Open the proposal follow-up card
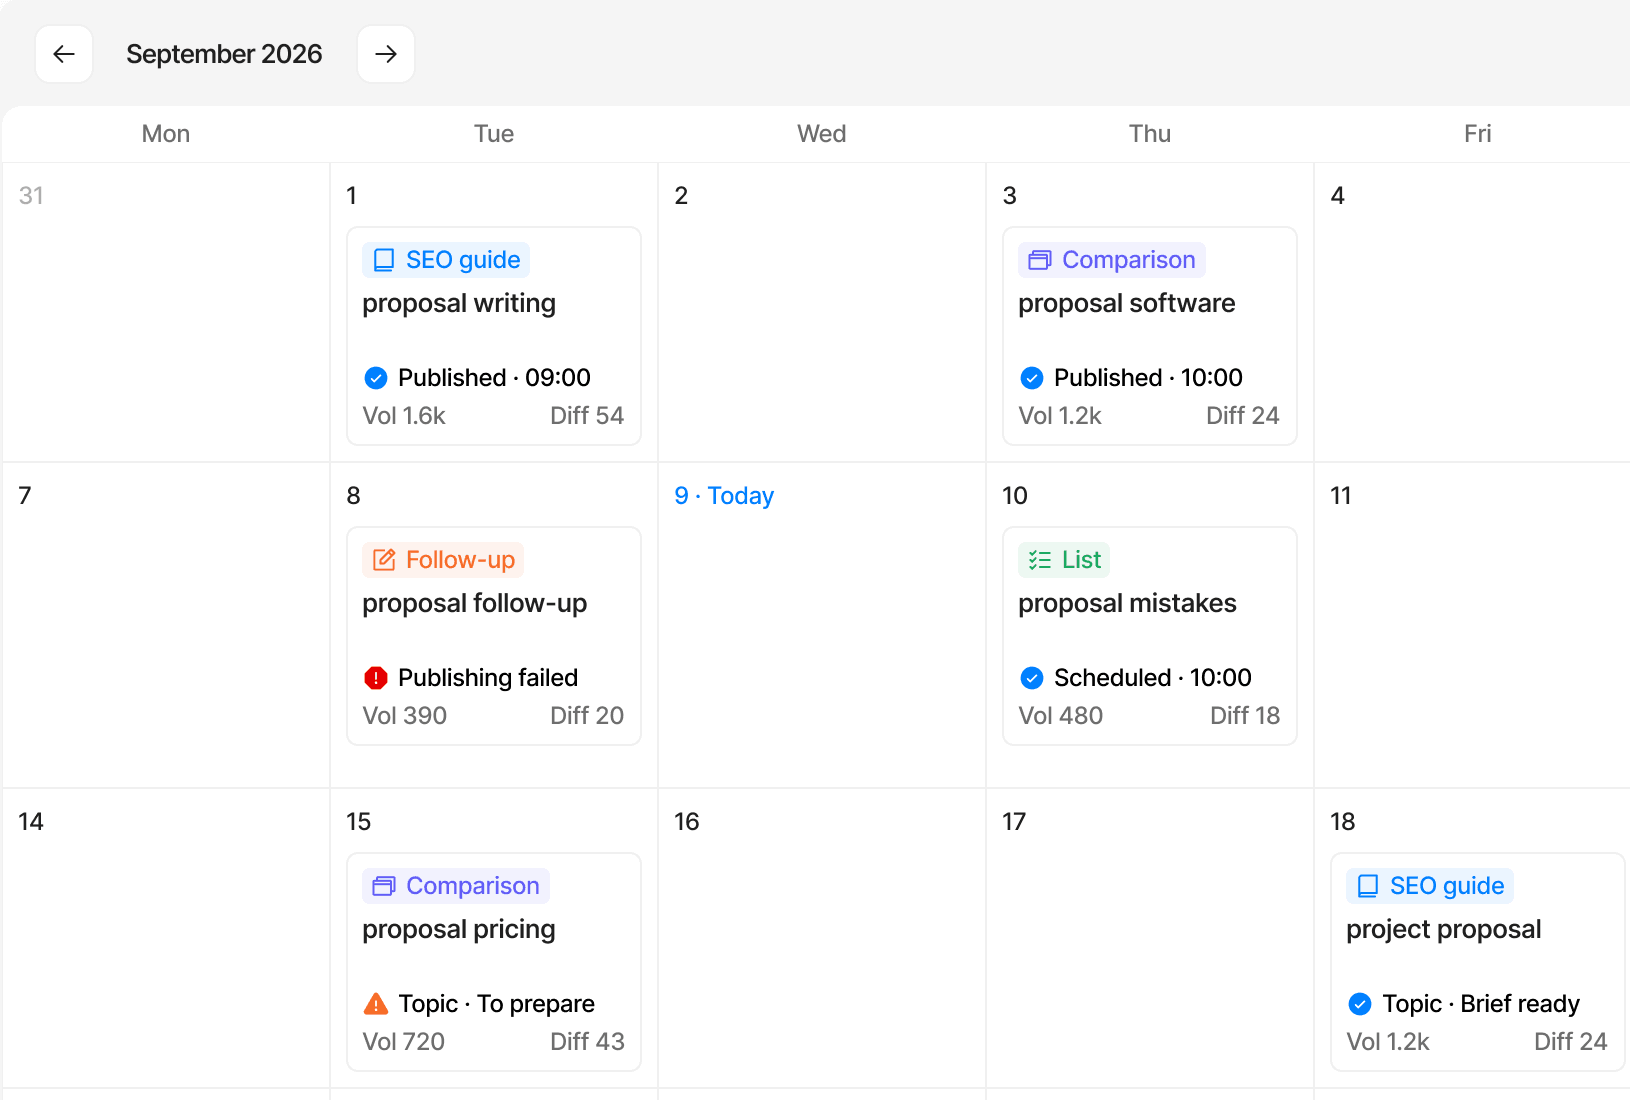 coord(494,636)
